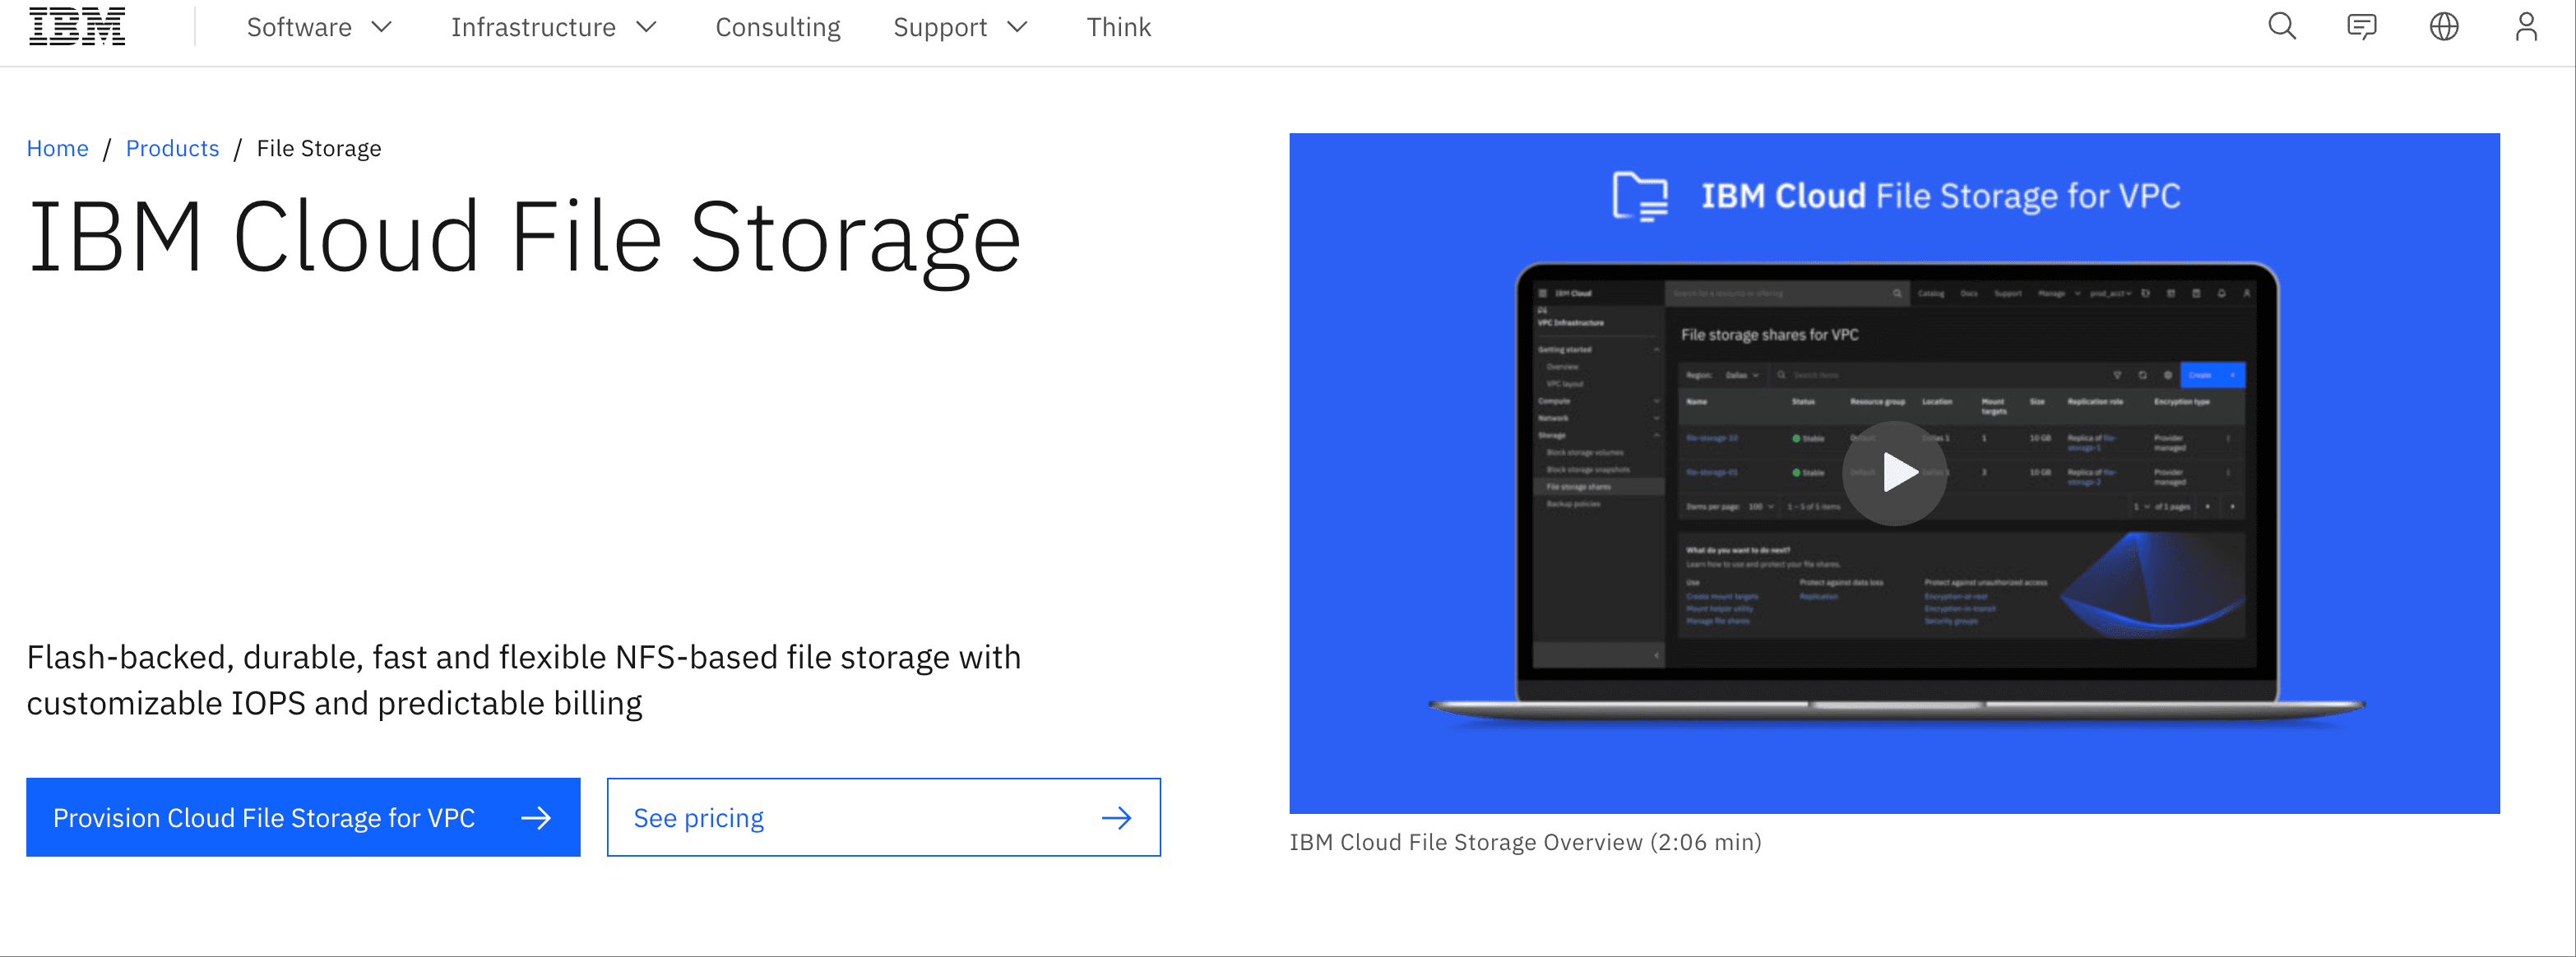This screenshot has width=2576, height=957.
Task: Open the Products breadcrumb link
Action: pyautogui.click(x=172, y=148)
